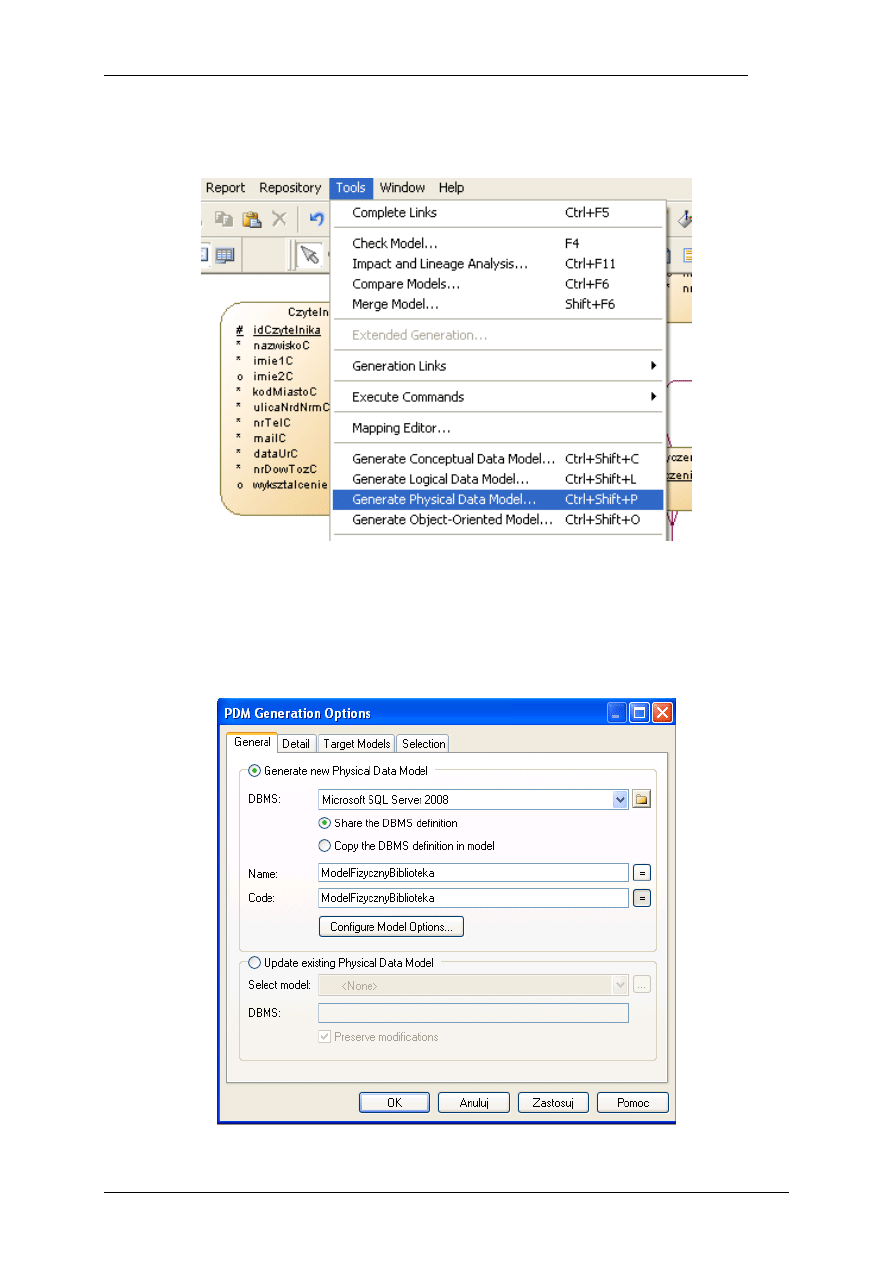Image resolution: width=893 pixels, height=1263 pixels.
Task: Click the Paste clipboard icon
Action: pos(252,219)
